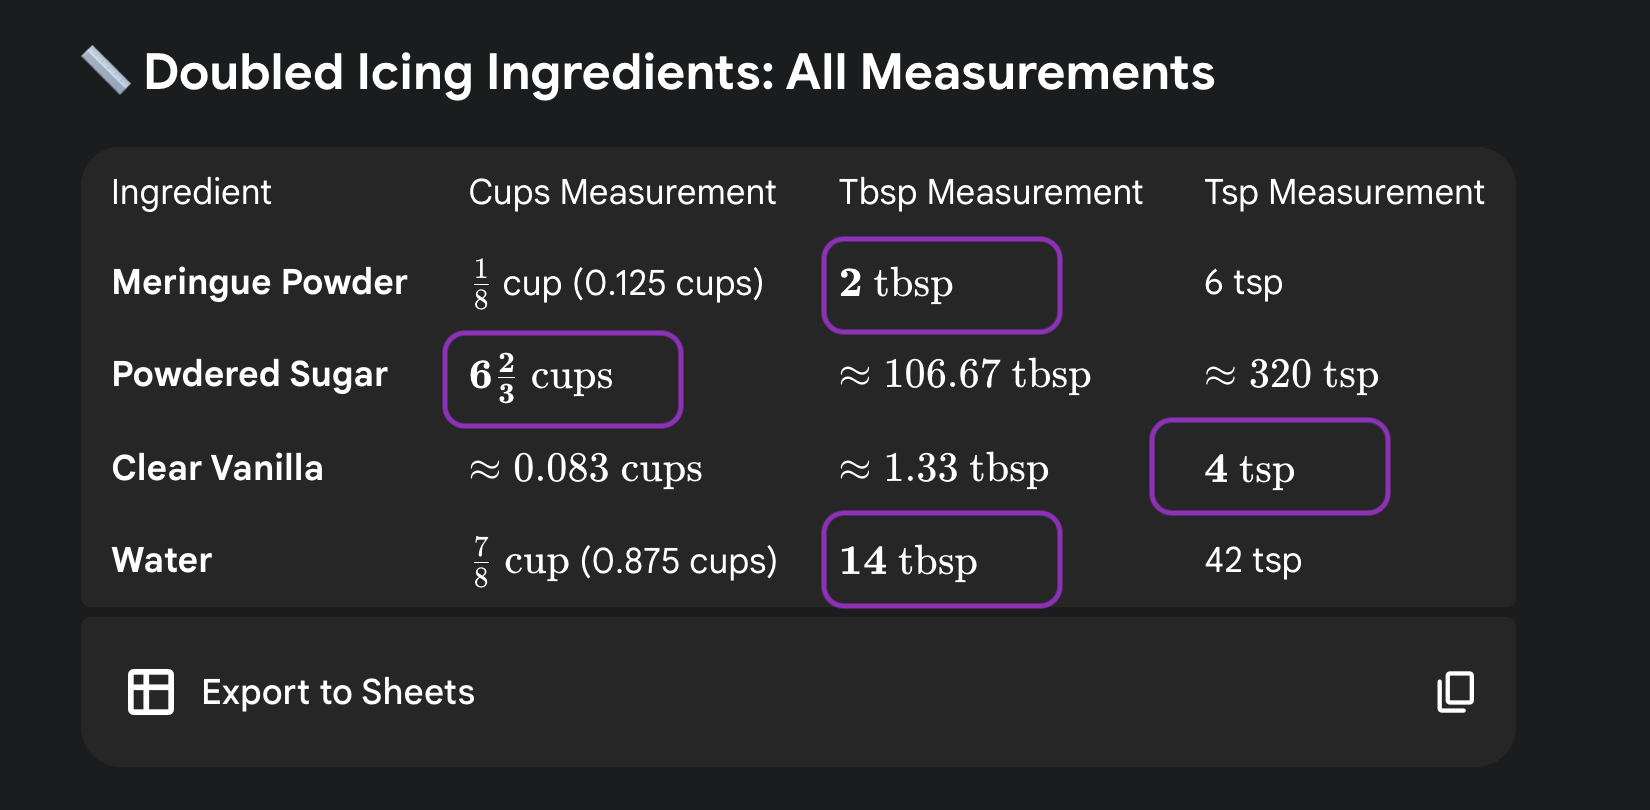
Task: Click the table grid icon beside Export to Sheets
Action: point(150,691)
